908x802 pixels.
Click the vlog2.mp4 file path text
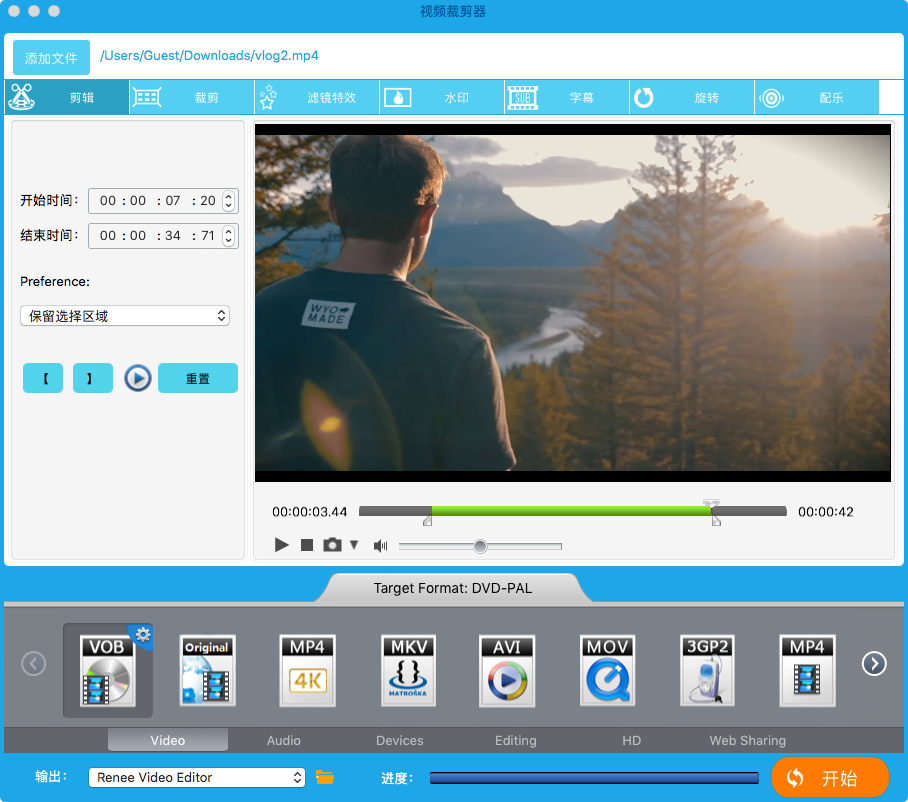tap(209, 56)
